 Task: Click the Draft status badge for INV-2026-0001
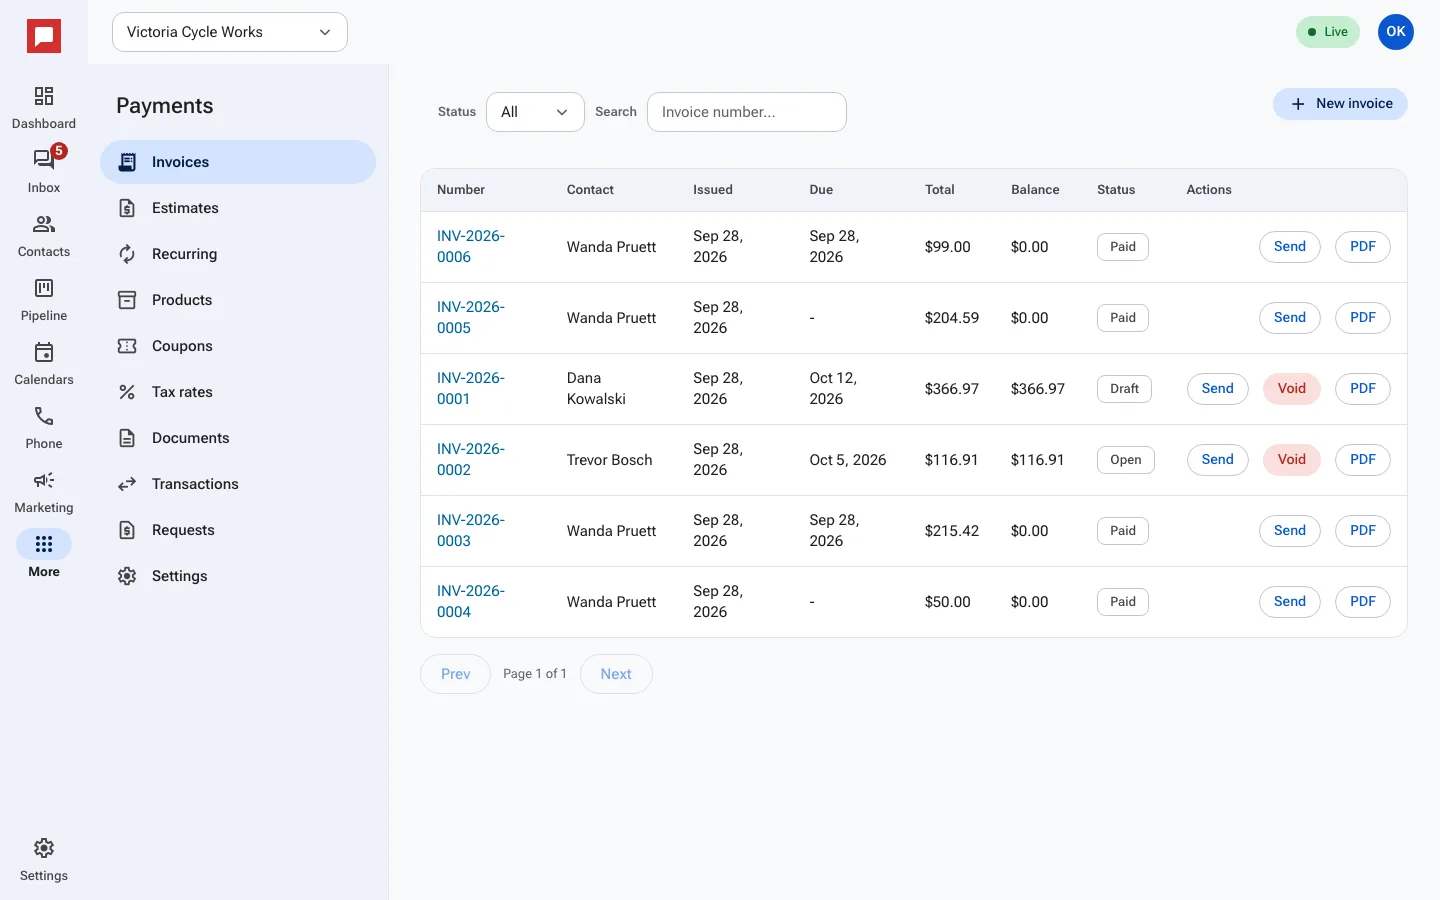click(x=1124, y=389)
